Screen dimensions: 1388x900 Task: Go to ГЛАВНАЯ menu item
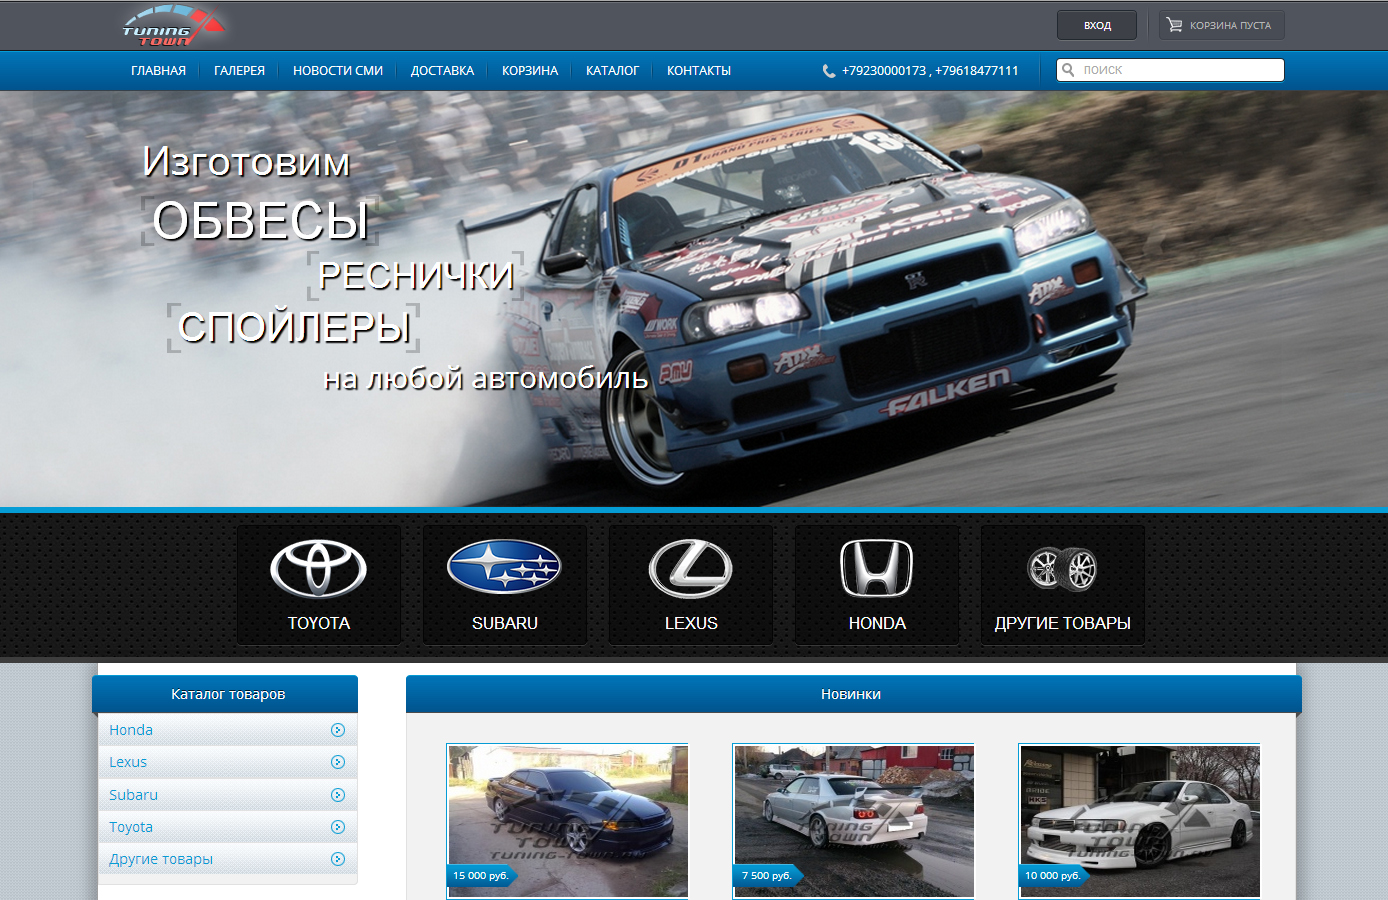(158, 71)
